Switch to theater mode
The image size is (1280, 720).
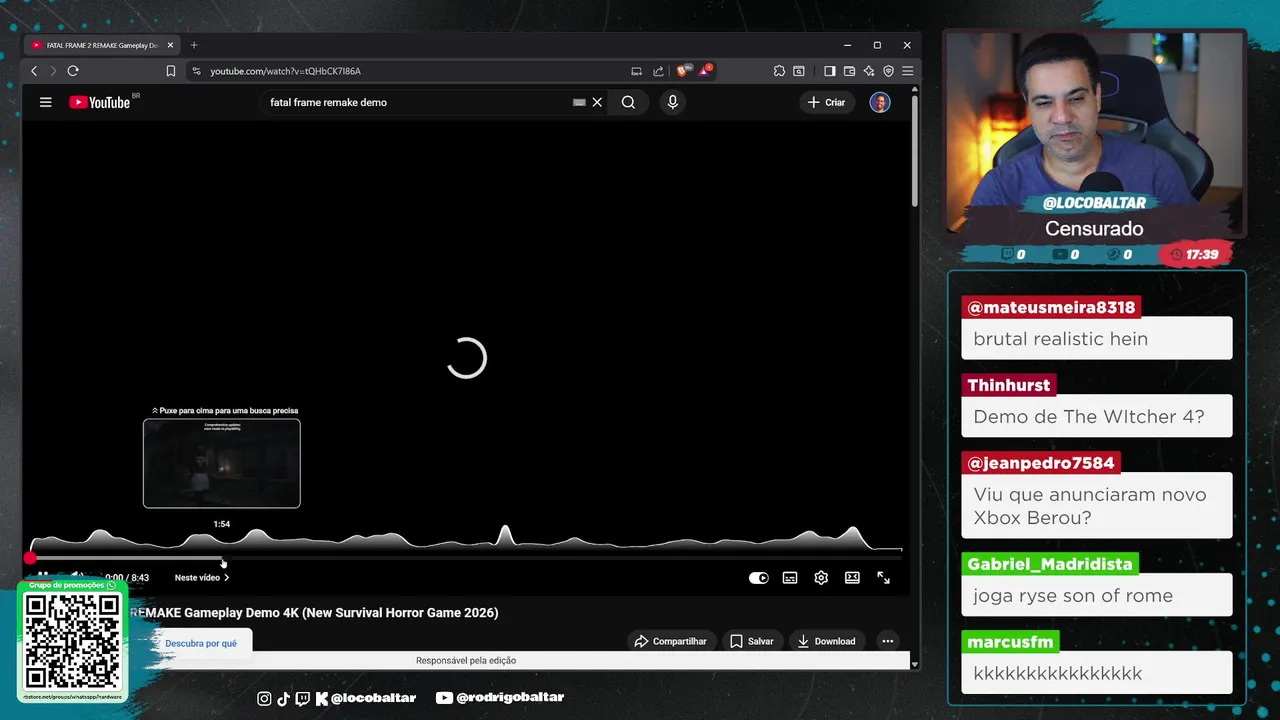pyautogui.click(x=852, y=577)
